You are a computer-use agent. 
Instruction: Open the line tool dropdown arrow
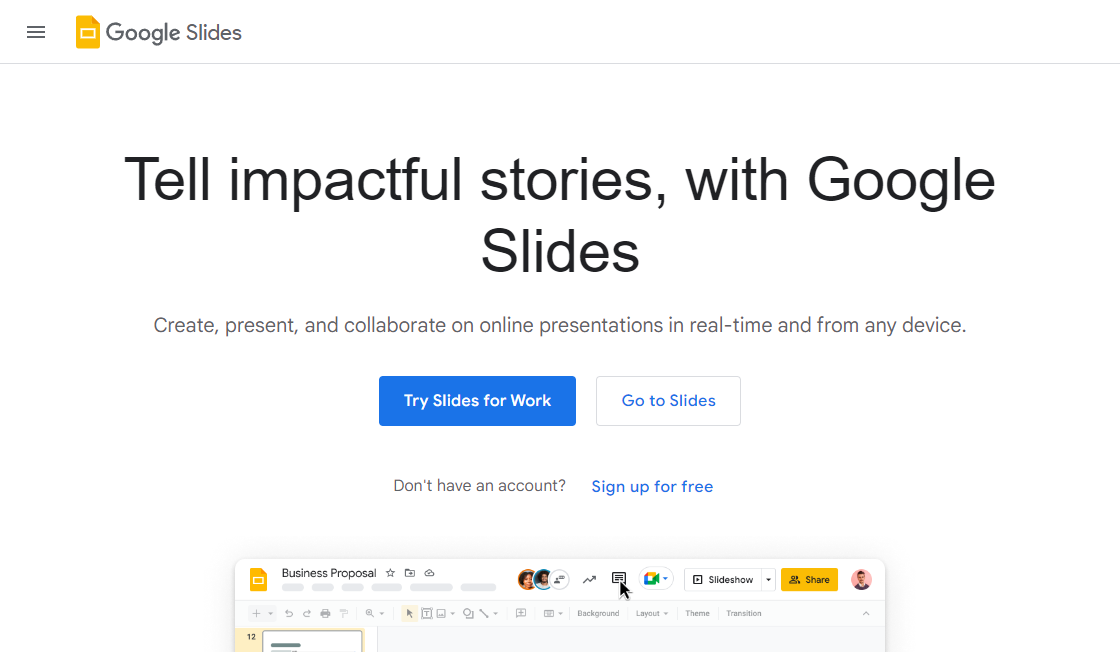[495, 612]
